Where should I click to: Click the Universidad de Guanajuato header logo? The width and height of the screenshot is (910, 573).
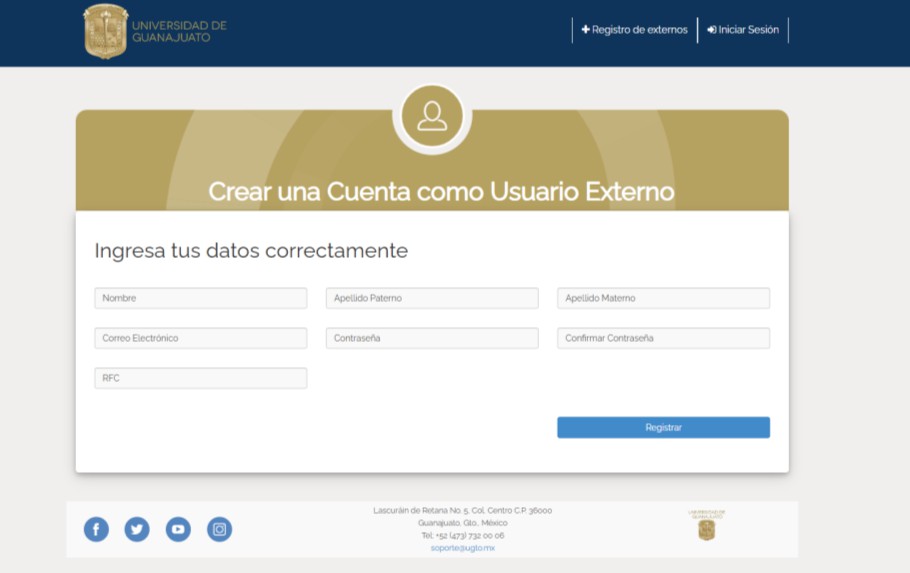[x=155, y=31]
